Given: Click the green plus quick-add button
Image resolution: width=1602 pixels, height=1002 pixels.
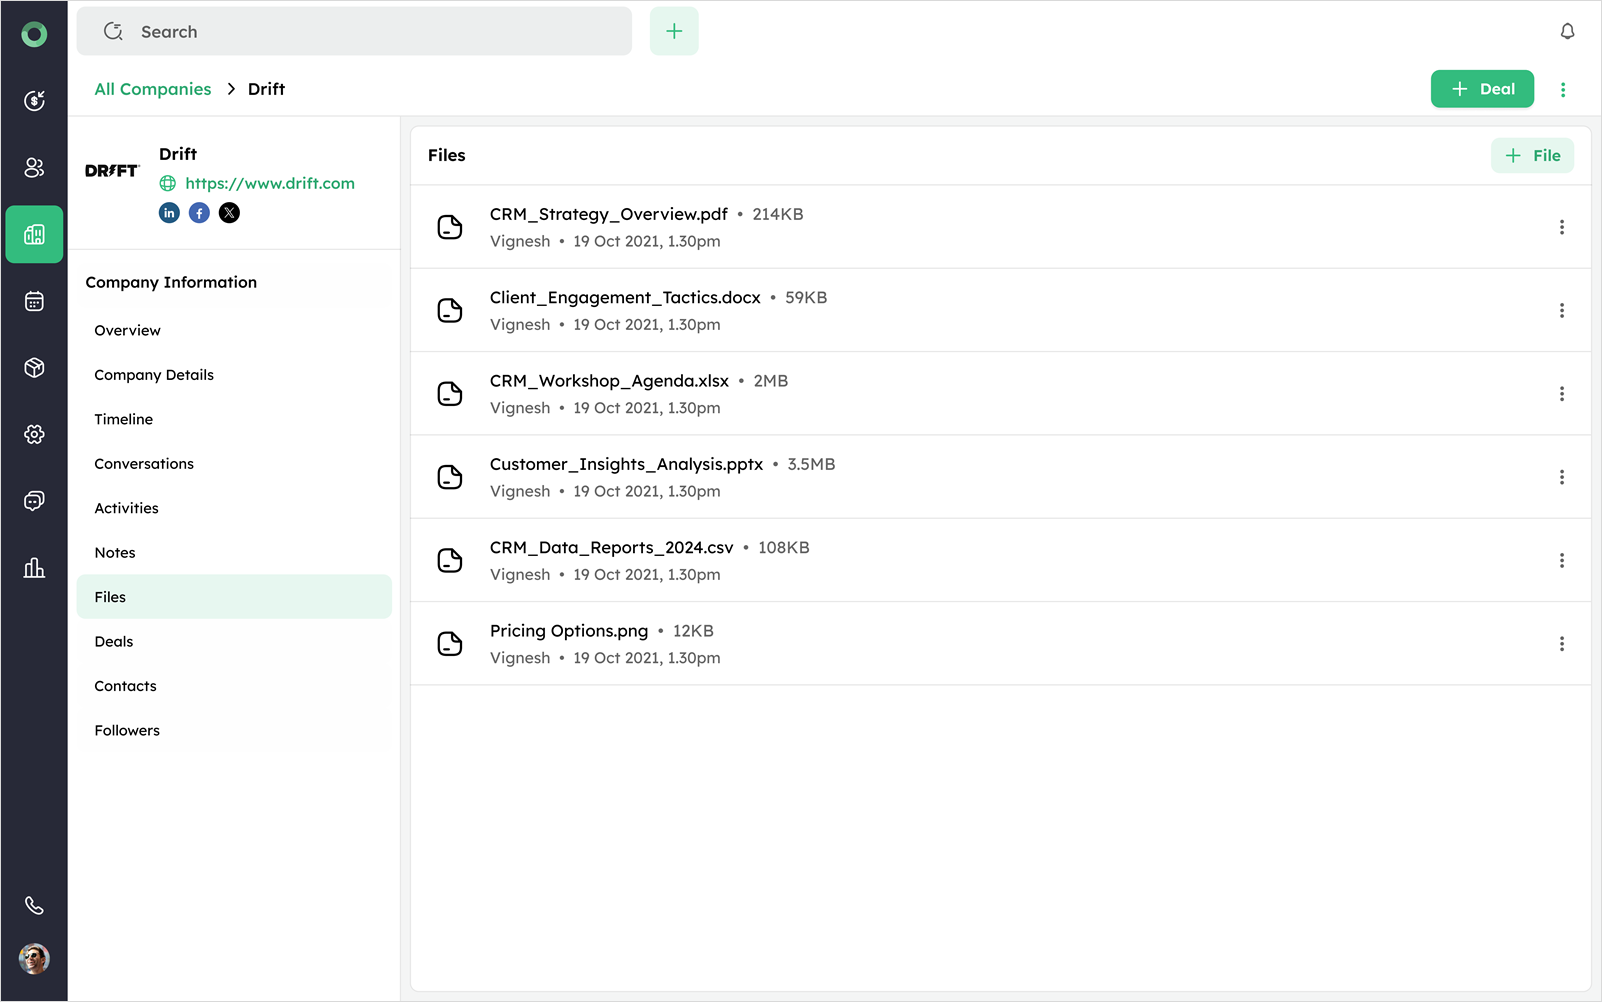Looking at the screenshot, I should pos(674,31).
